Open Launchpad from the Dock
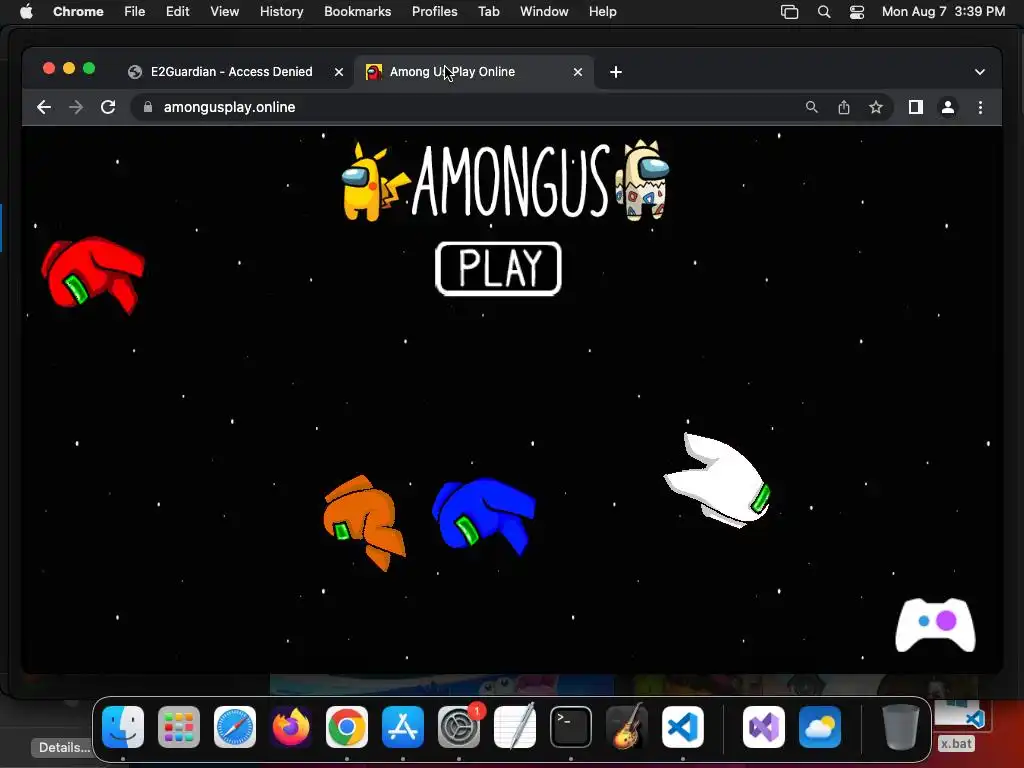This screenshot has width=1024, height=768. (179, 727)
